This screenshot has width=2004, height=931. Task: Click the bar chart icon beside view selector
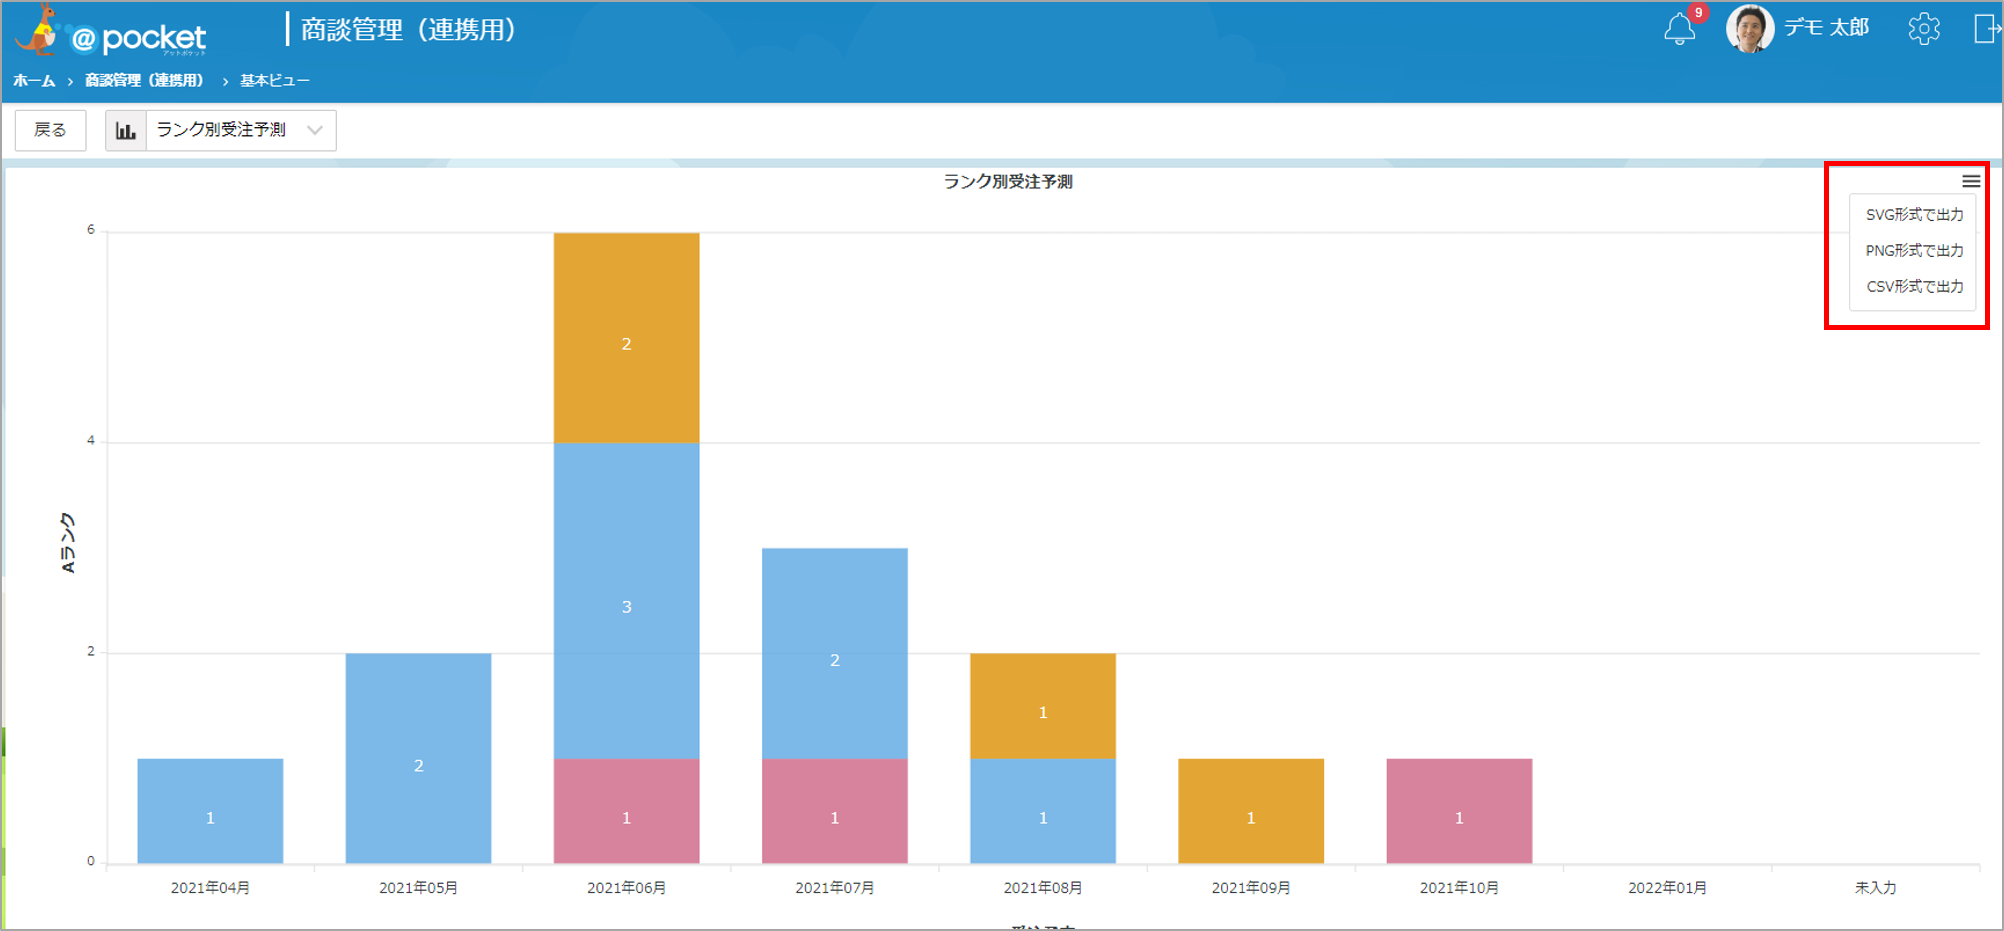[126, 131]
